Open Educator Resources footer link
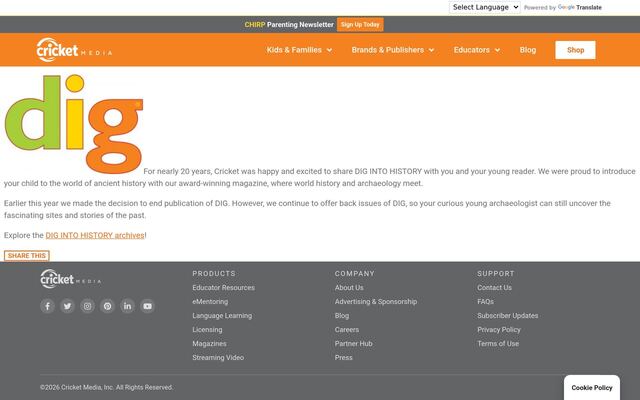Screen dimensions: 640x400 223,288
